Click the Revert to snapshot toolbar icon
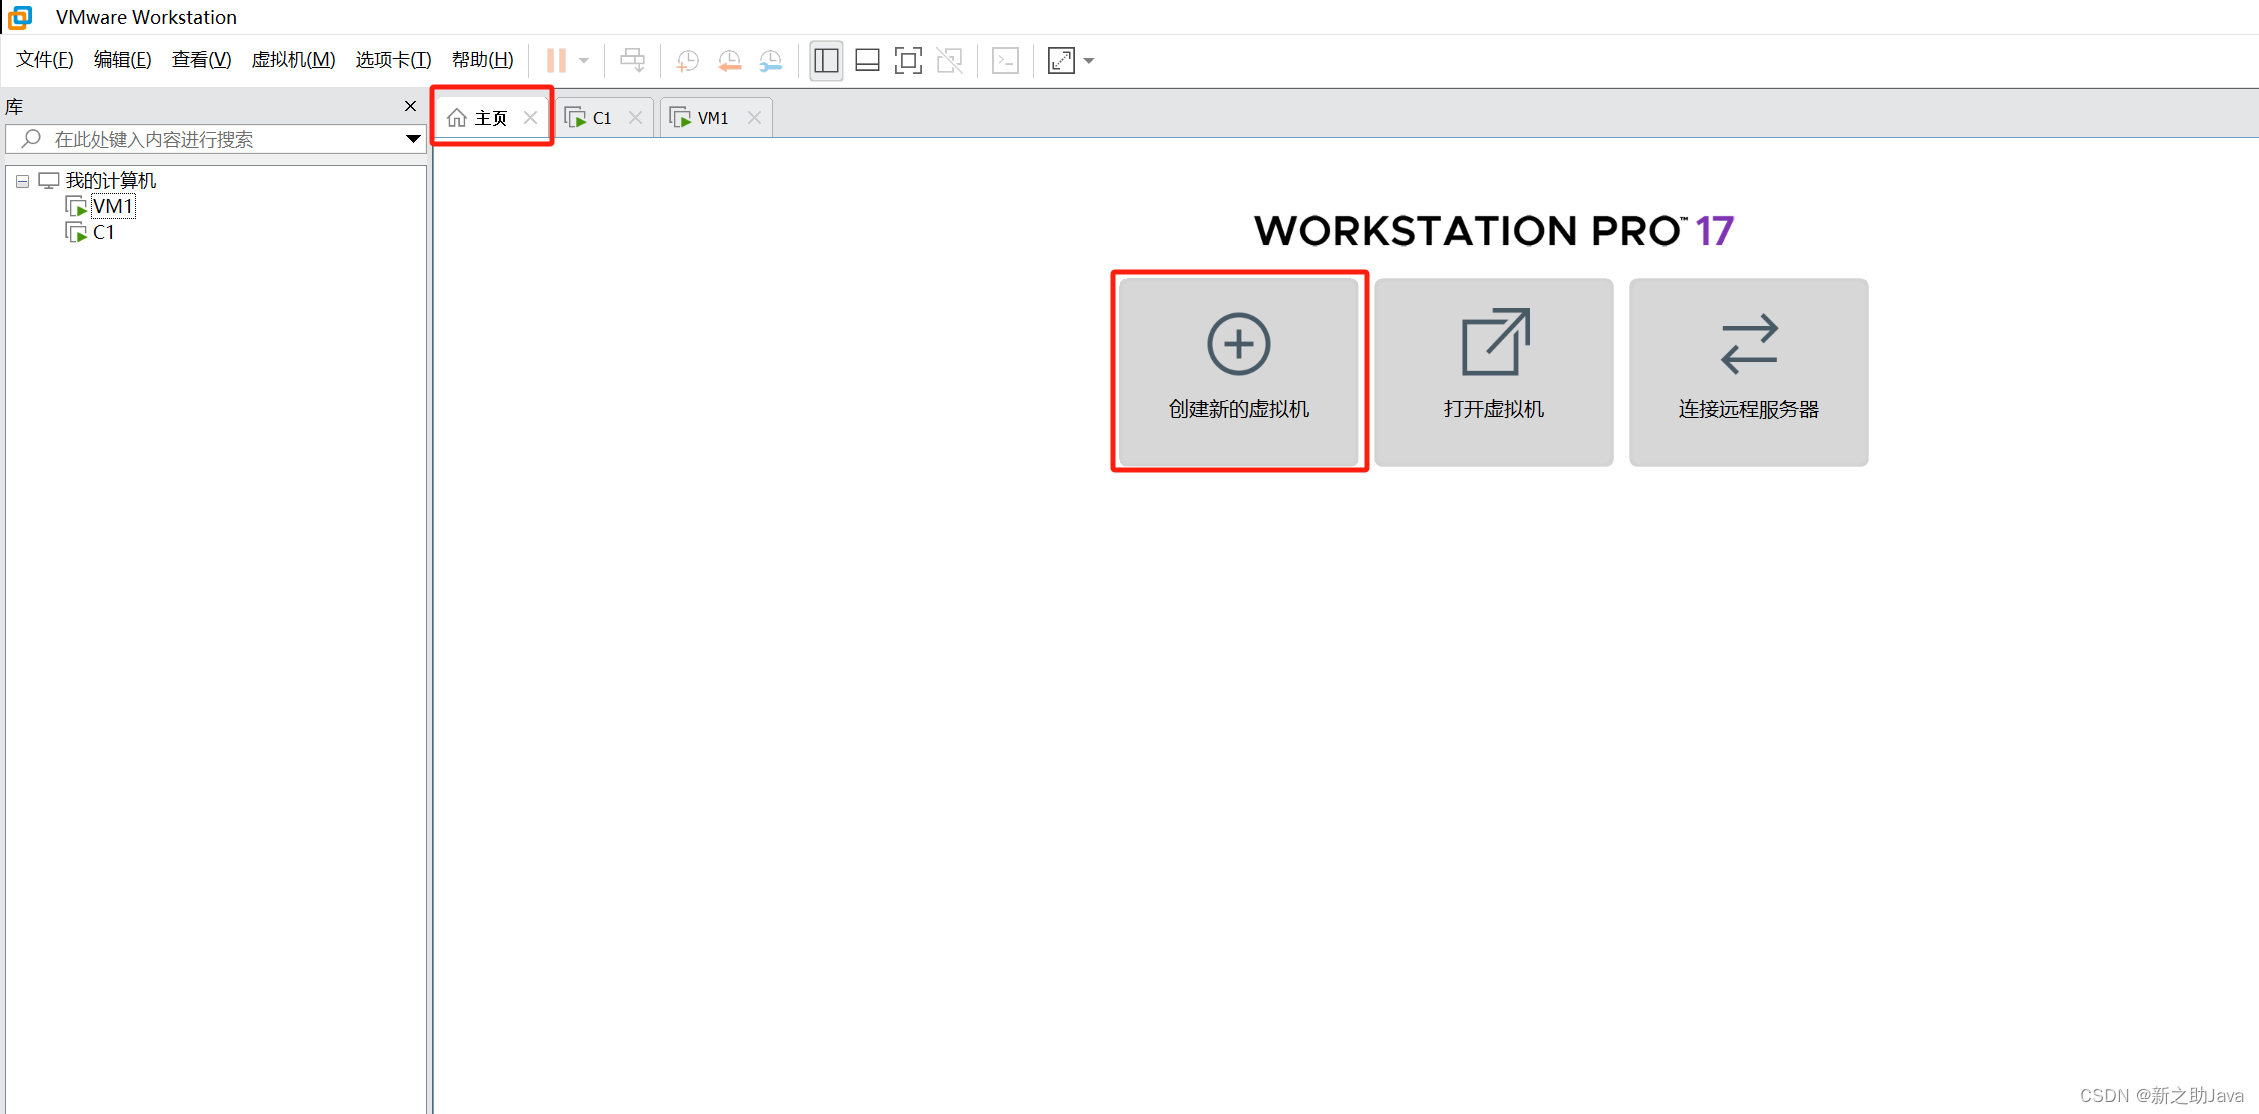2259x1114 pixels. (729, 61)
